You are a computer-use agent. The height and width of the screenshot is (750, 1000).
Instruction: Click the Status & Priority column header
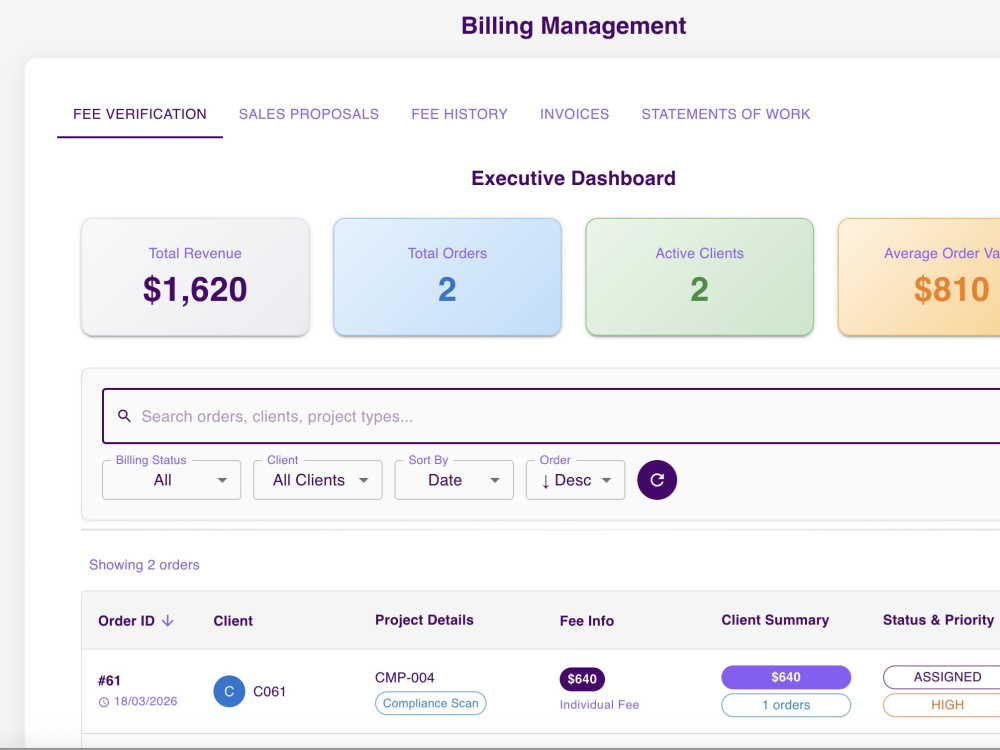(x=938, y=620)
